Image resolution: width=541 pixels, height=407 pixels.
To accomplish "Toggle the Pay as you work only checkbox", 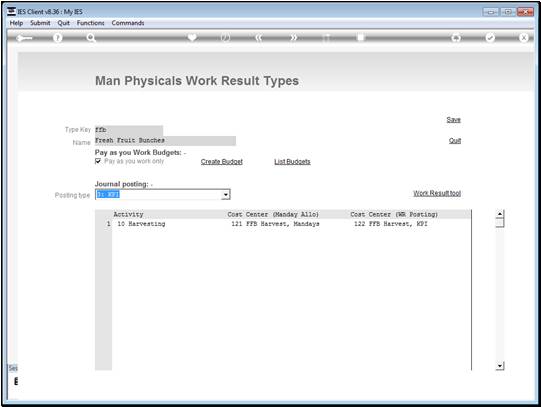I will coord(98,161).
